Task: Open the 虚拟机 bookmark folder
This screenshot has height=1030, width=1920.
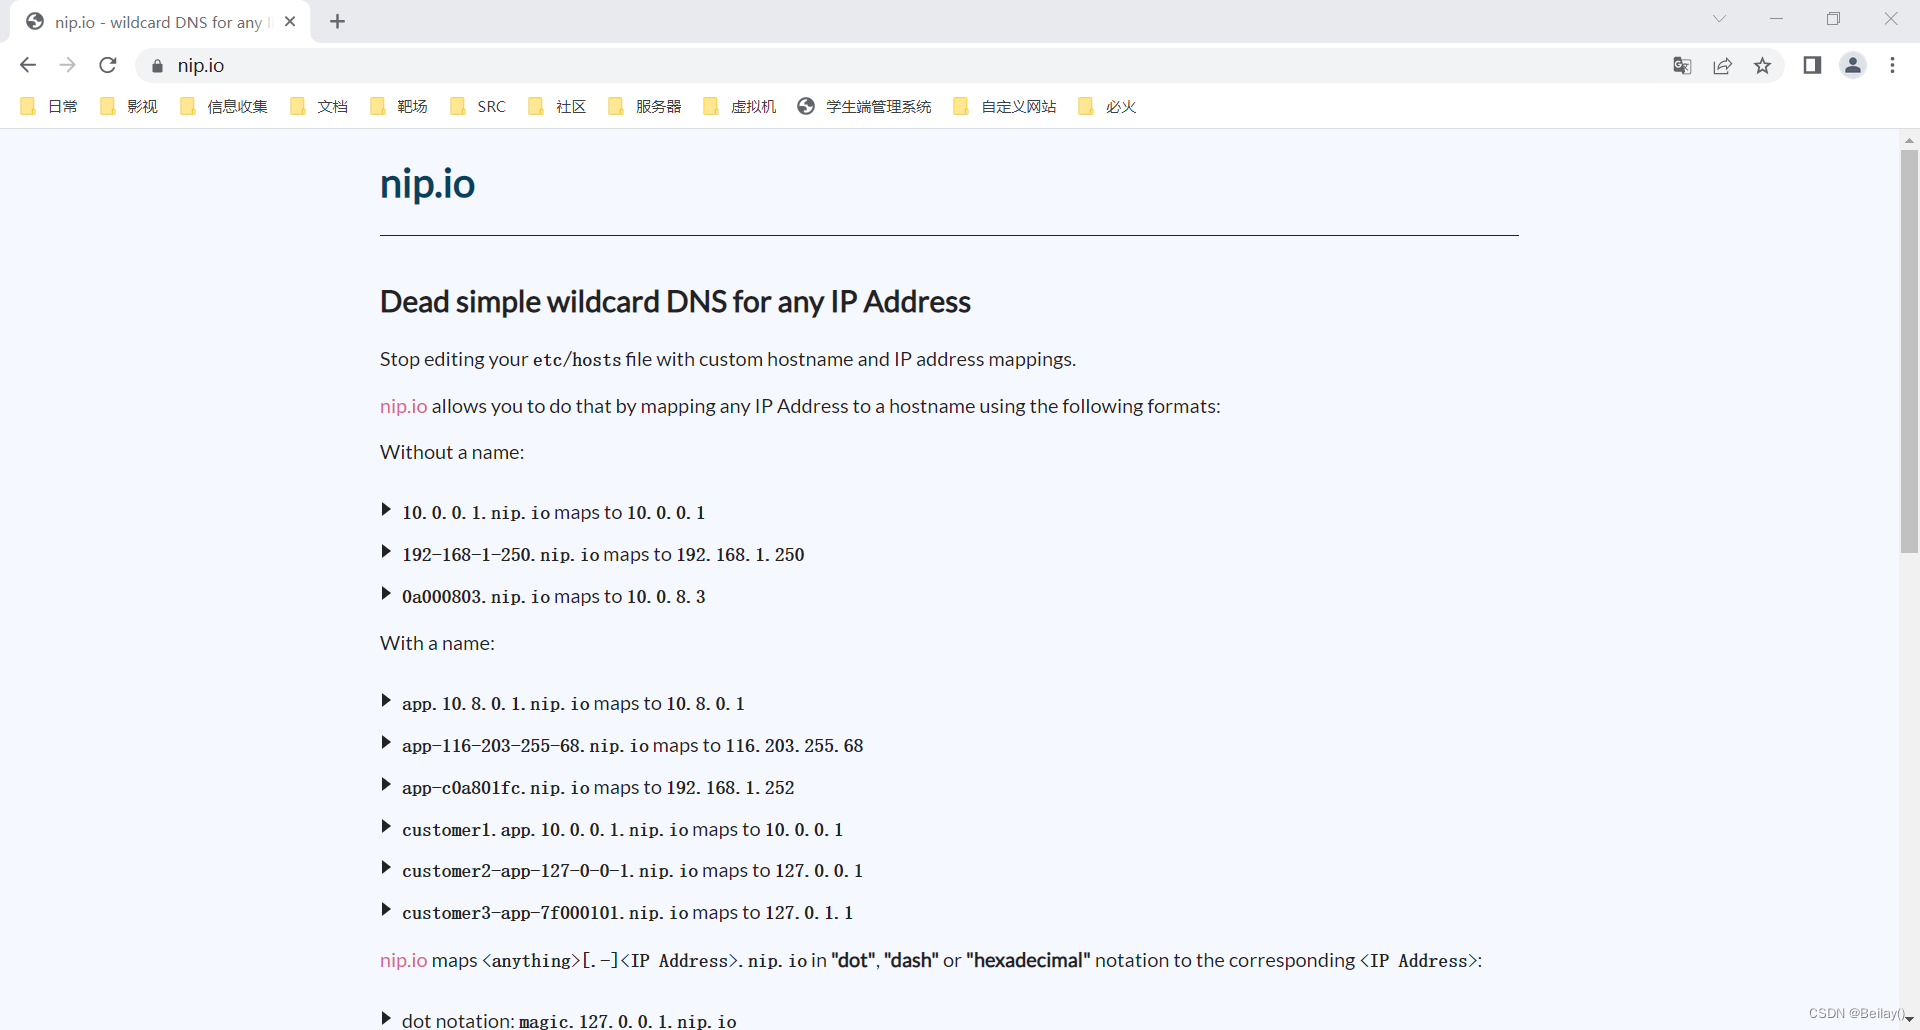Action: [740, 106]
